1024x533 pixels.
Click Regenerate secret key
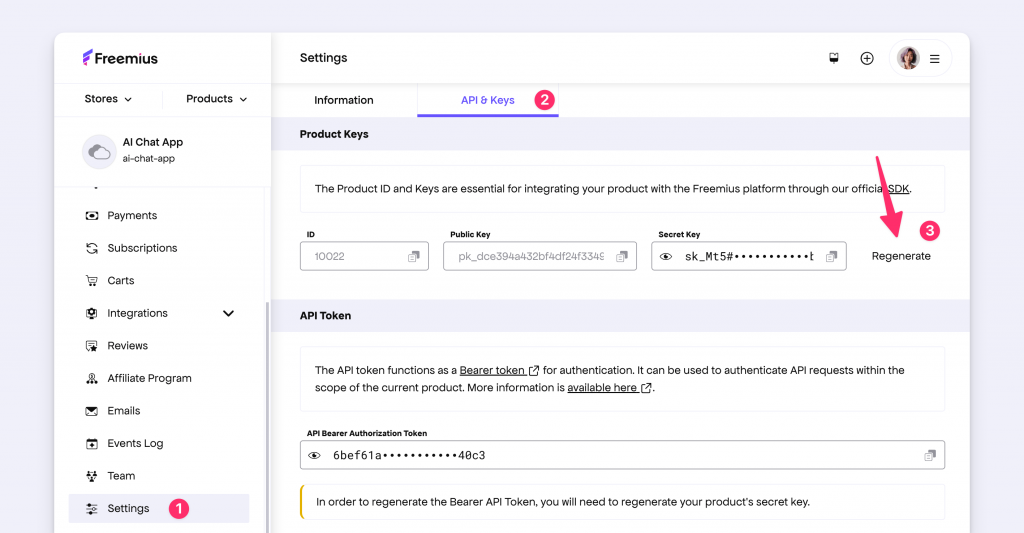pyautogui.click(x=901, y=256)
